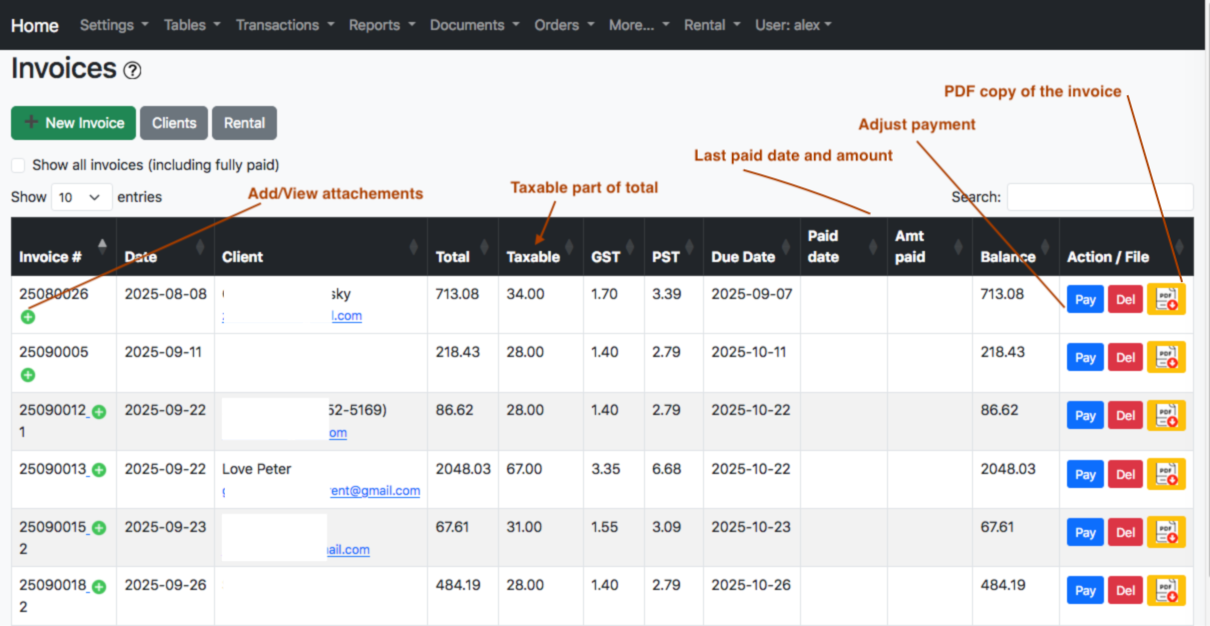Click green plus icon for invoice 25090015
The width and height of the screenshot is (1210, 626).
point(99,528)
